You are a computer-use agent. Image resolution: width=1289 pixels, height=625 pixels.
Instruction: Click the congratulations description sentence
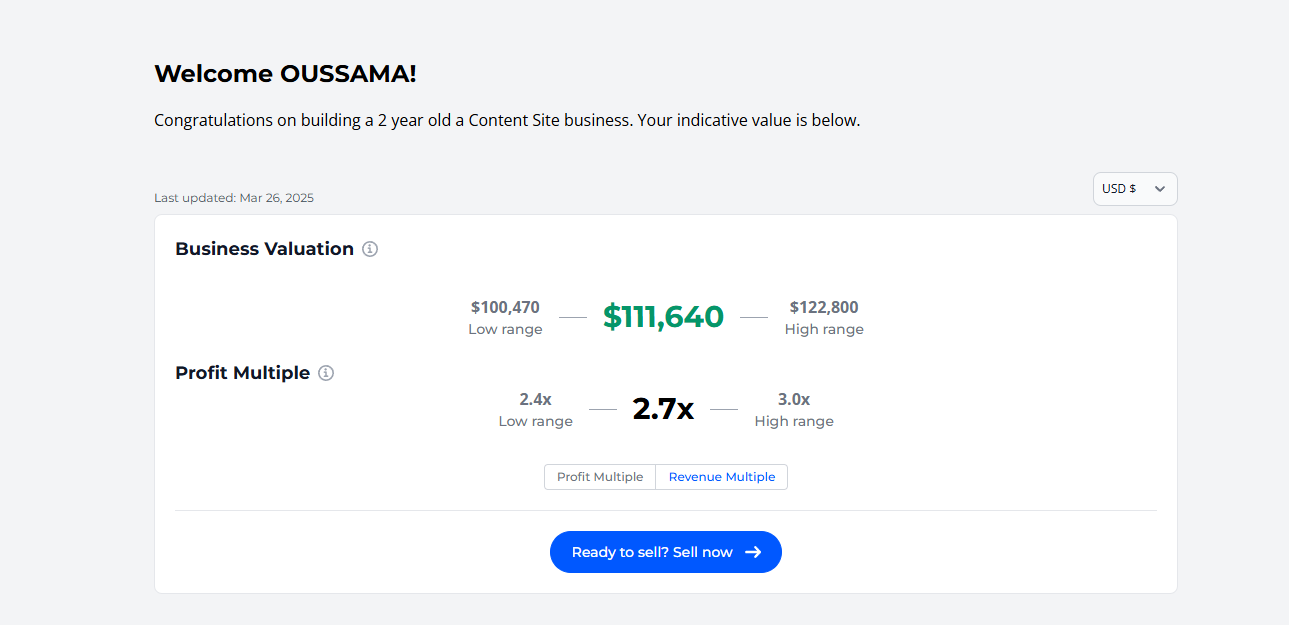(x=507, y=120)
